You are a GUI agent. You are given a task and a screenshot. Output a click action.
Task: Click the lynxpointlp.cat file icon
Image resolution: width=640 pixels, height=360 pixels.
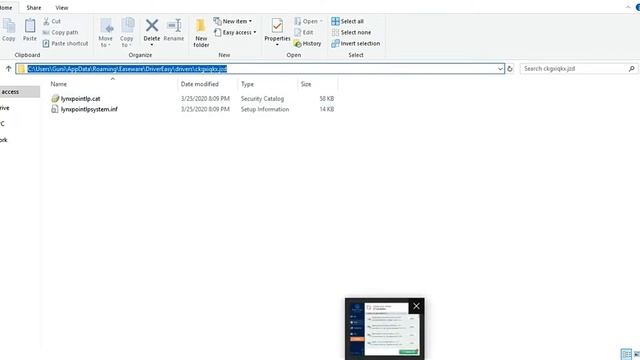click(x=55, y=98)
